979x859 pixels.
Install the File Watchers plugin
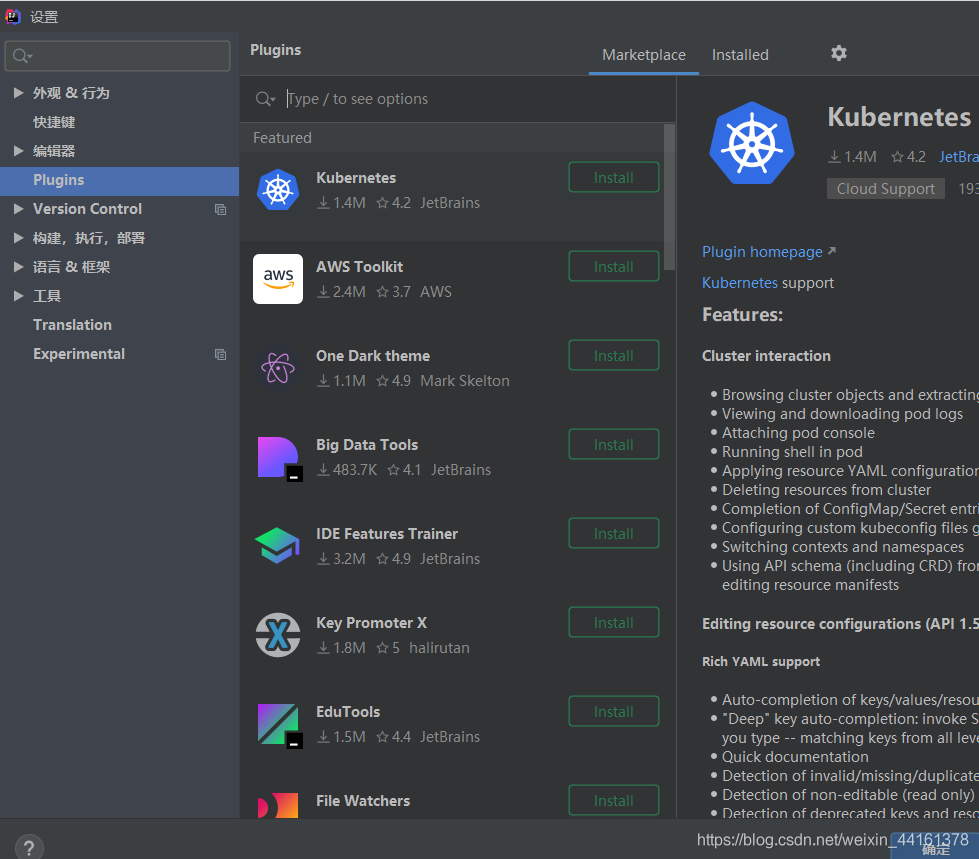click(x=614, y=800)
